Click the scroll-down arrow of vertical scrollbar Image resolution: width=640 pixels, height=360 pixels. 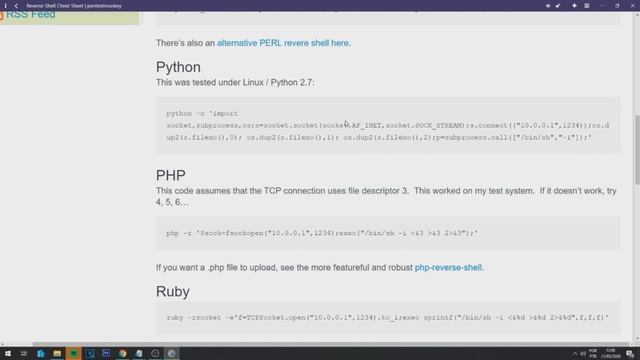[x=637, y=339]
